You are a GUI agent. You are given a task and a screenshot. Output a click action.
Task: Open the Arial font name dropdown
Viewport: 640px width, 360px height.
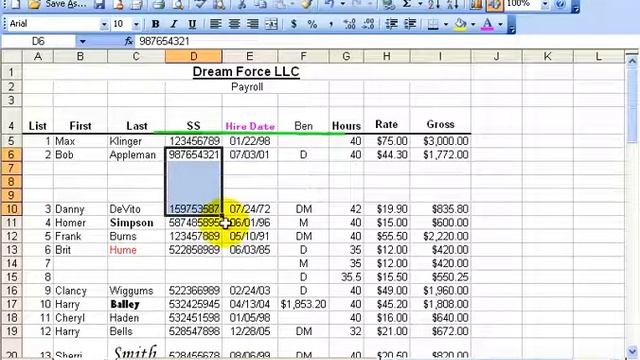click(x=104, y=24)
